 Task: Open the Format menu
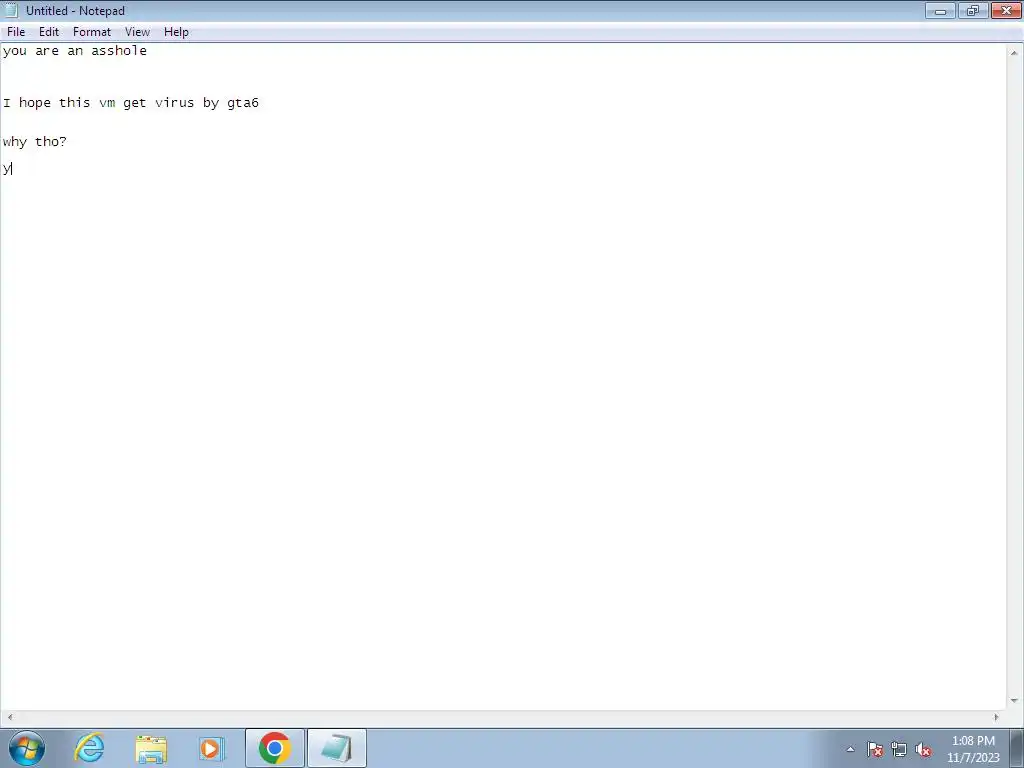coord(92,32)
